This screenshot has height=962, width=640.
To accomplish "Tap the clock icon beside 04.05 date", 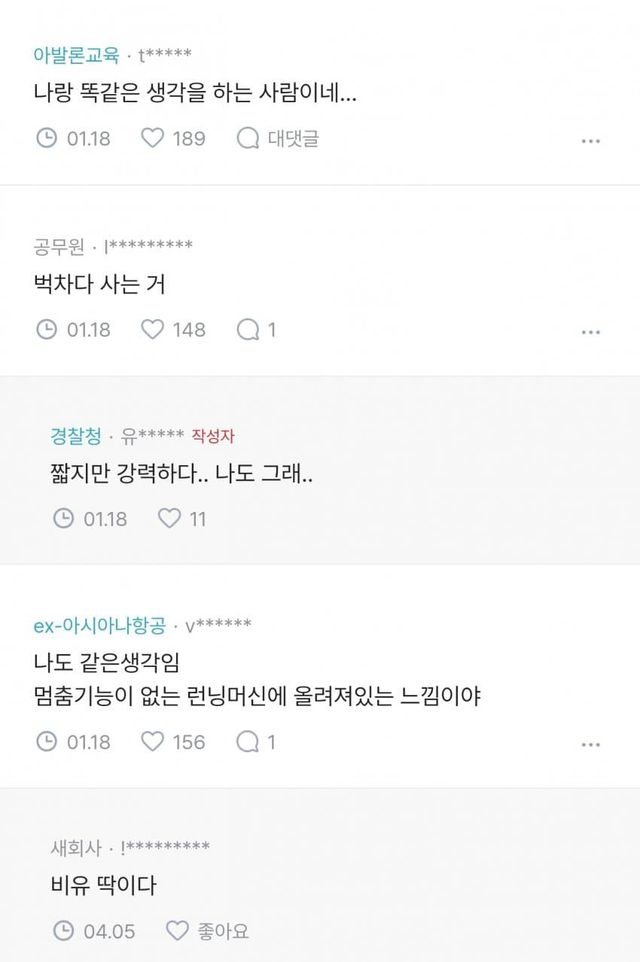I will [63, 930].
